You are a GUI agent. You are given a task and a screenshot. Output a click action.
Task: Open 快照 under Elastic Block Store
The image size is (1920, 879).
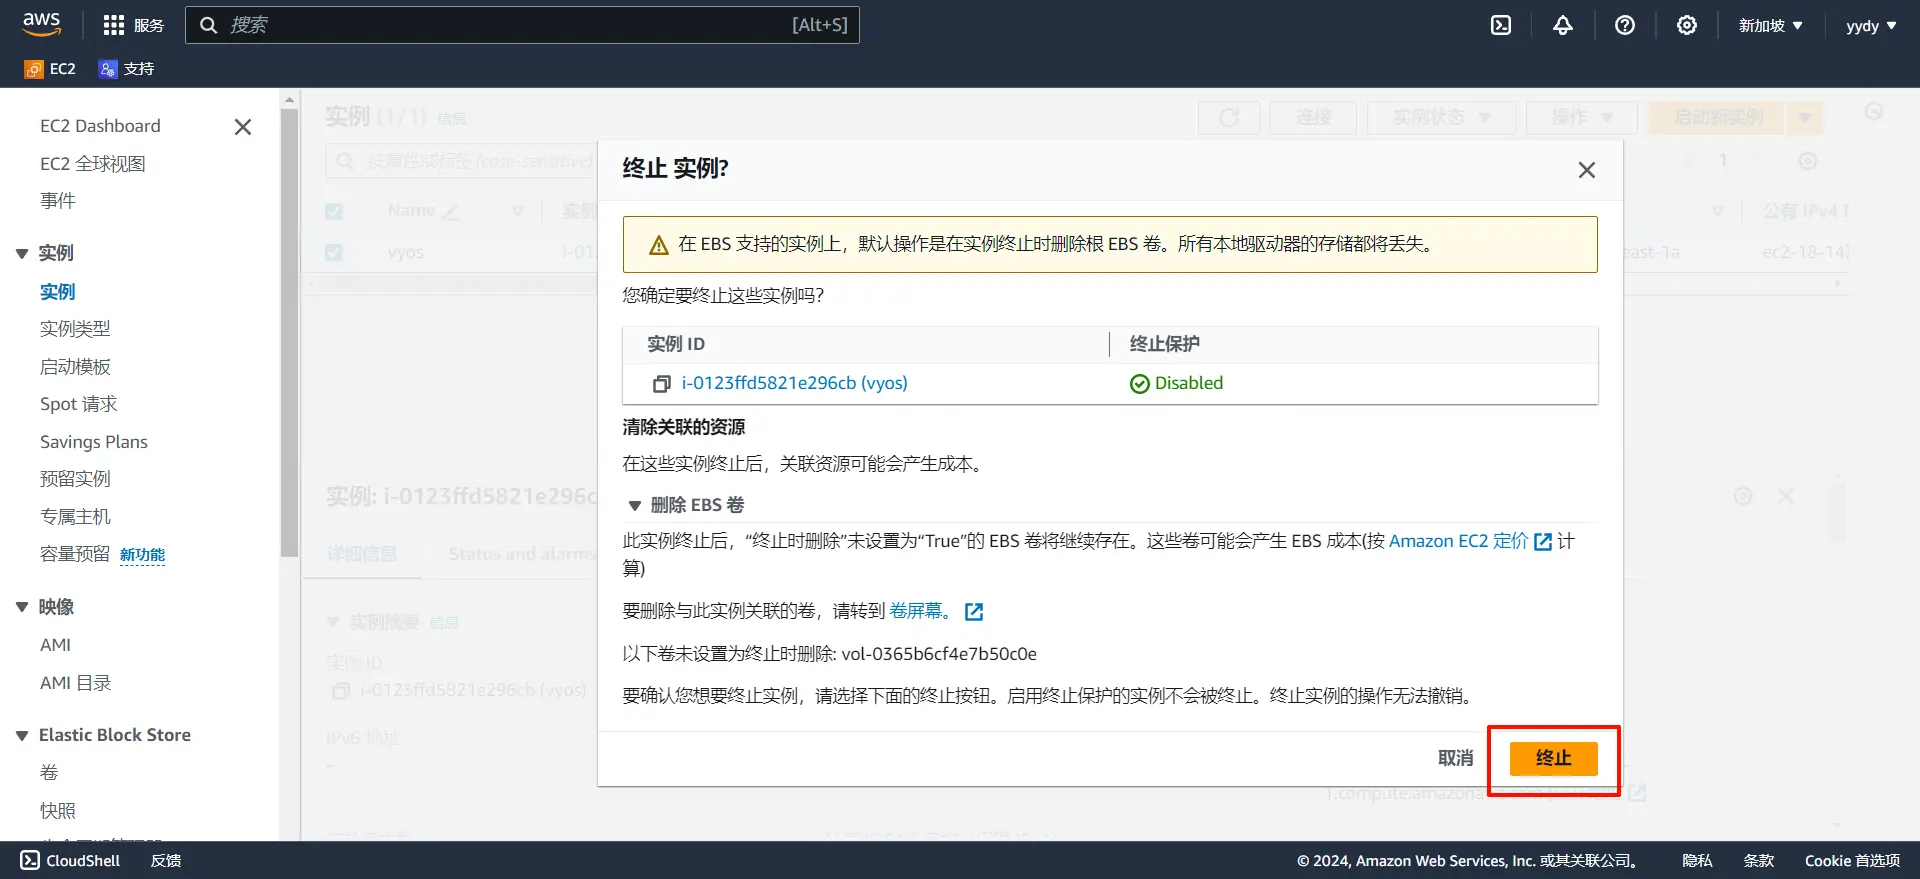coord(58,811)
